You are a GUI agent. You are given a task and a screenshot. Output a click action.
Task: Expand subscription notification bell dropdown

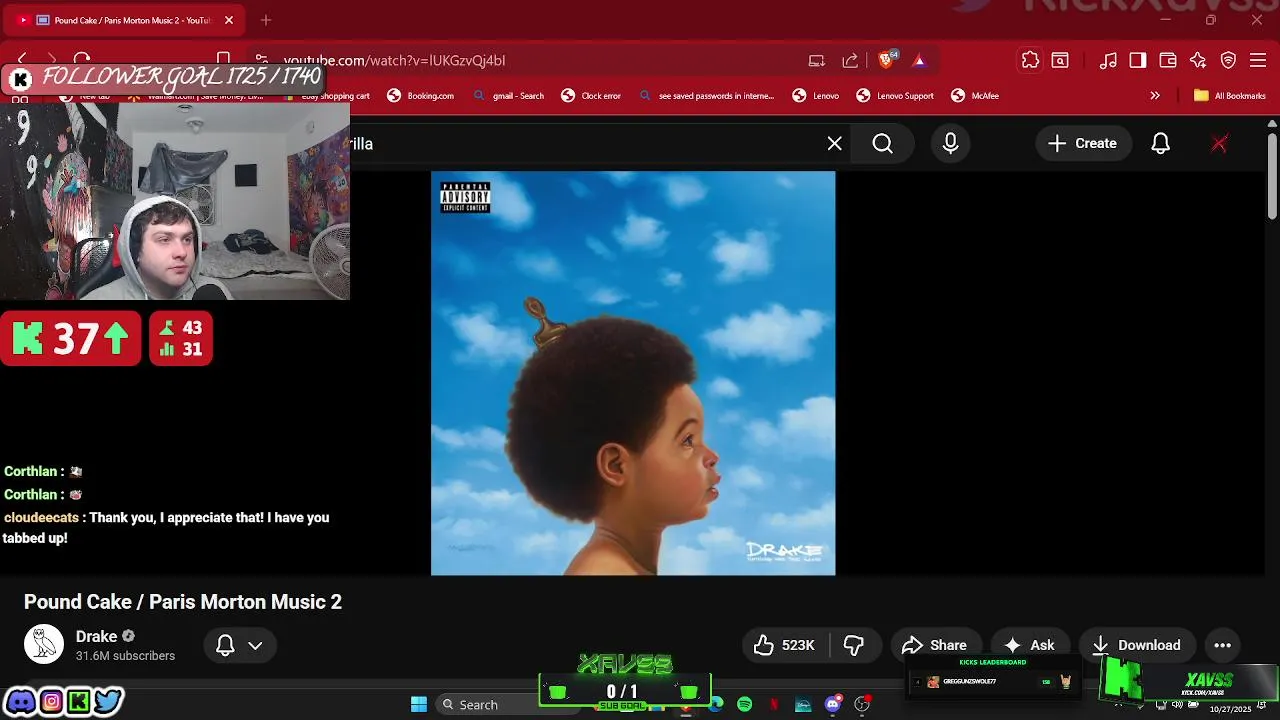239,645
